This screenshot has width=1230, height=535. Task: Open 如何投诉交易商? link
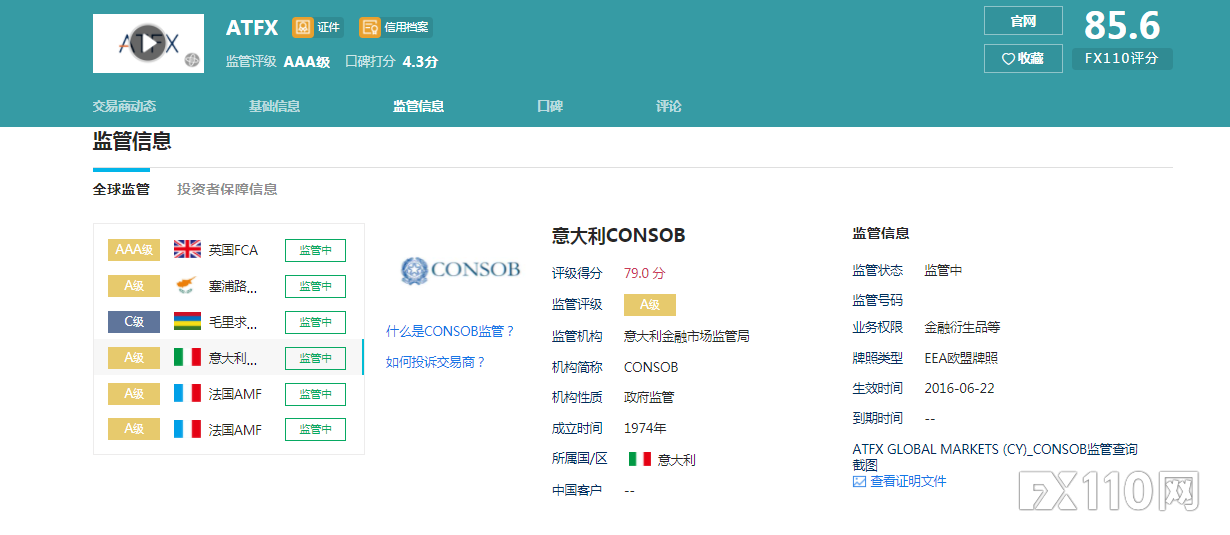(x=436, y=362)
